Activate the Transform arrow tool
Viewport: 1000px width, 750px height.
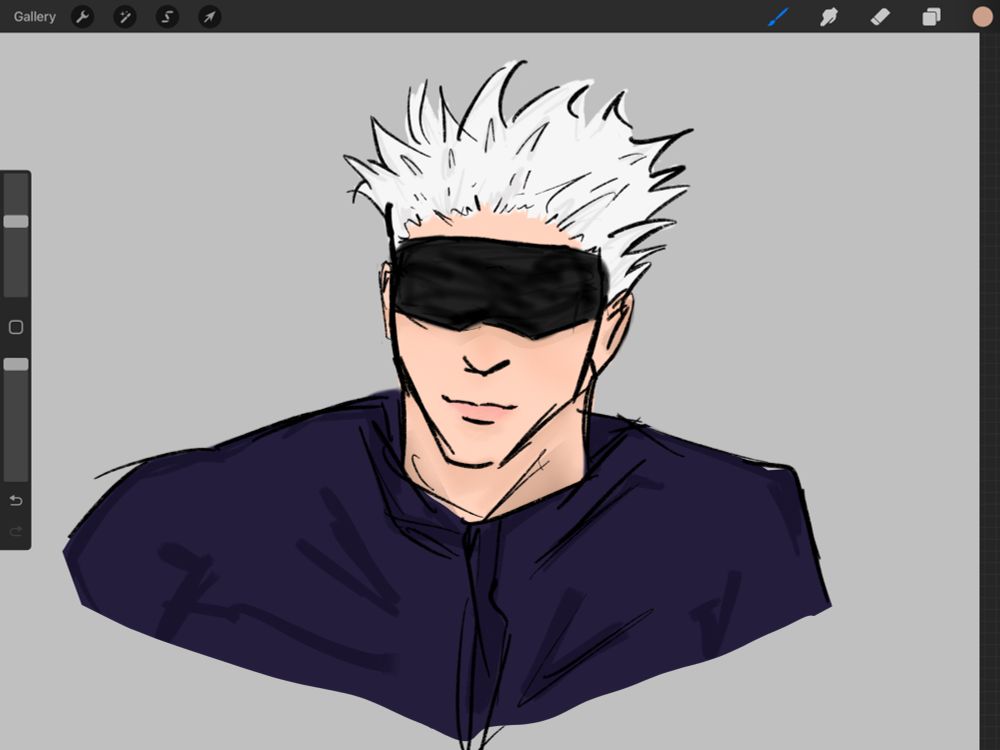[x=210, y=17]
